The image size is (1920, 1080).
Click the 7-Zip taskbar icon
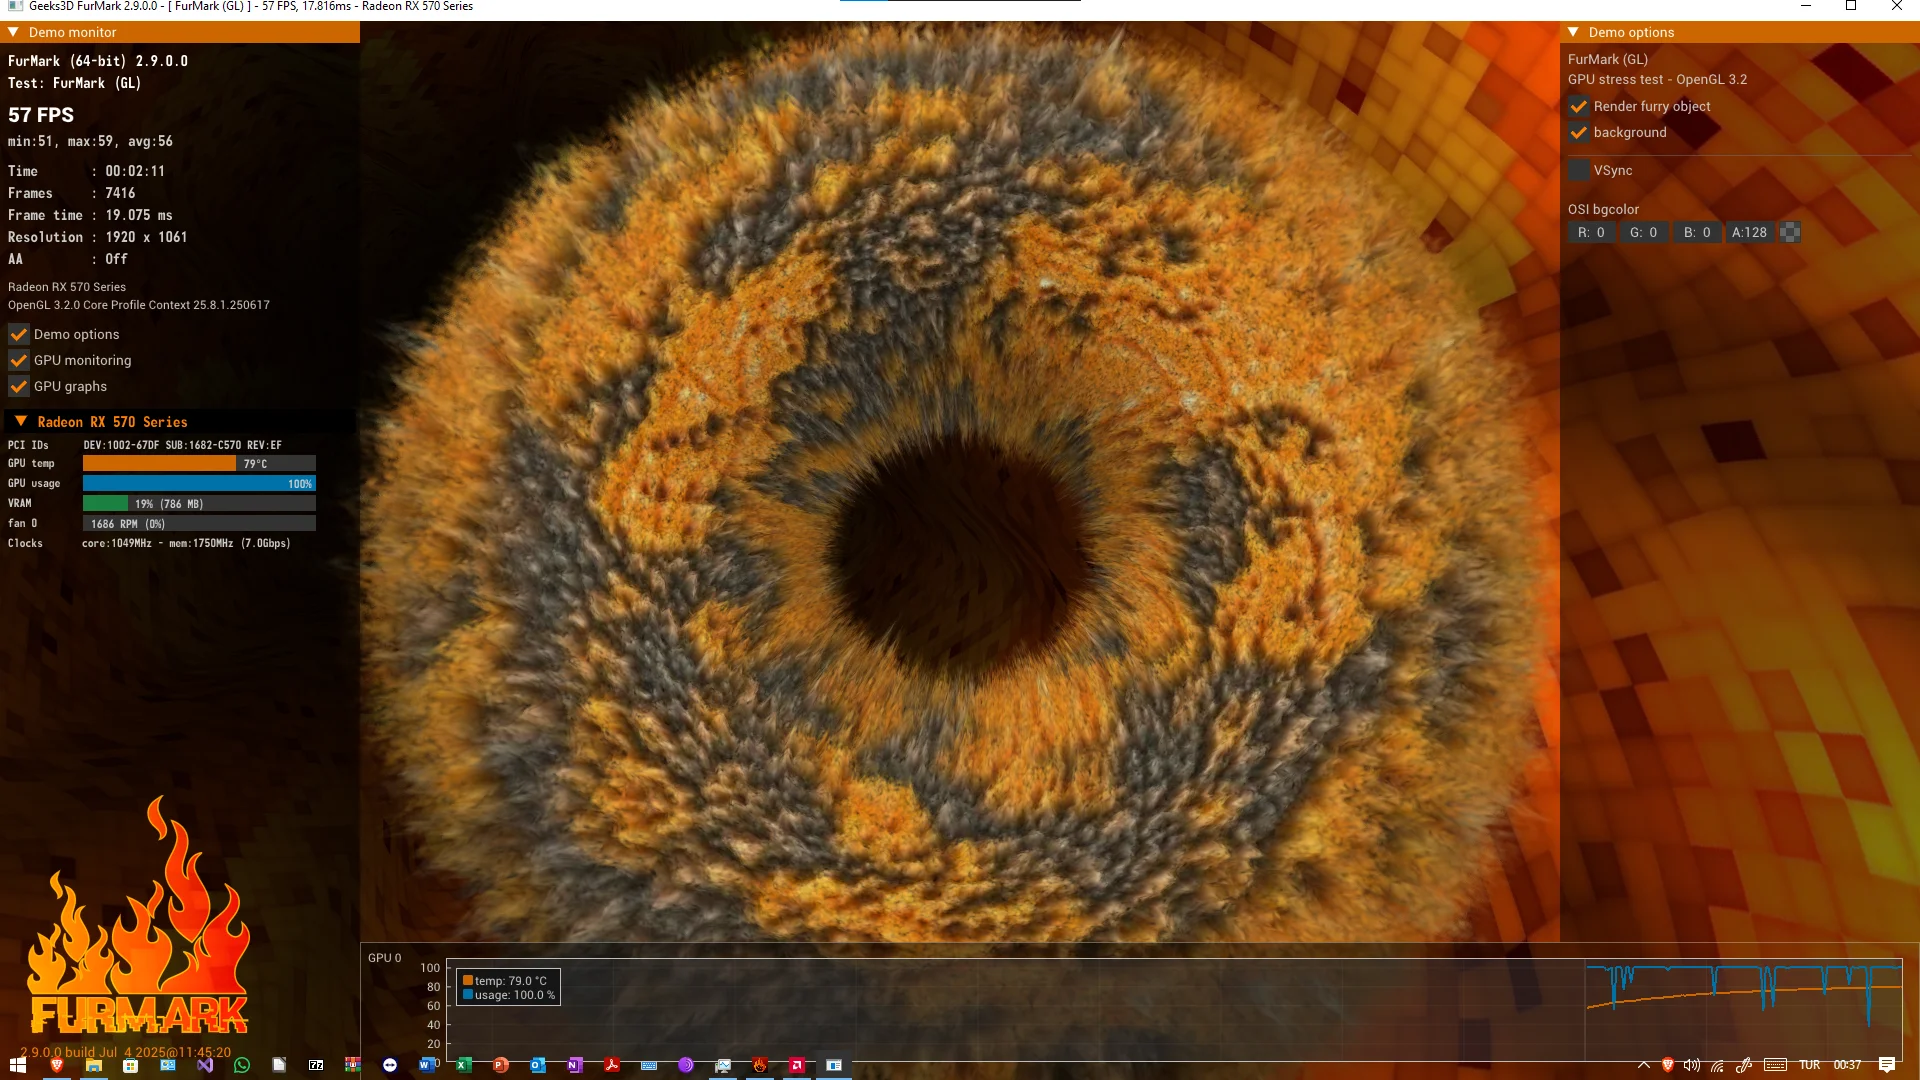coord(316,1065)
